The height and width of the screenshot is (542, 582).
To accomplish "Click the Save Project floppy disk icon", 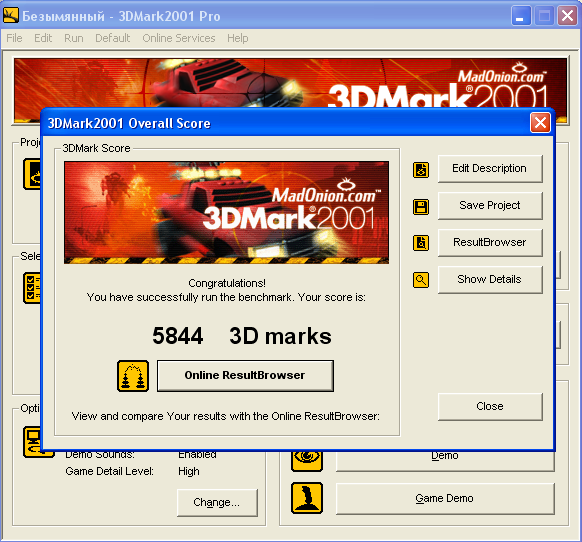I will [421, 206].
